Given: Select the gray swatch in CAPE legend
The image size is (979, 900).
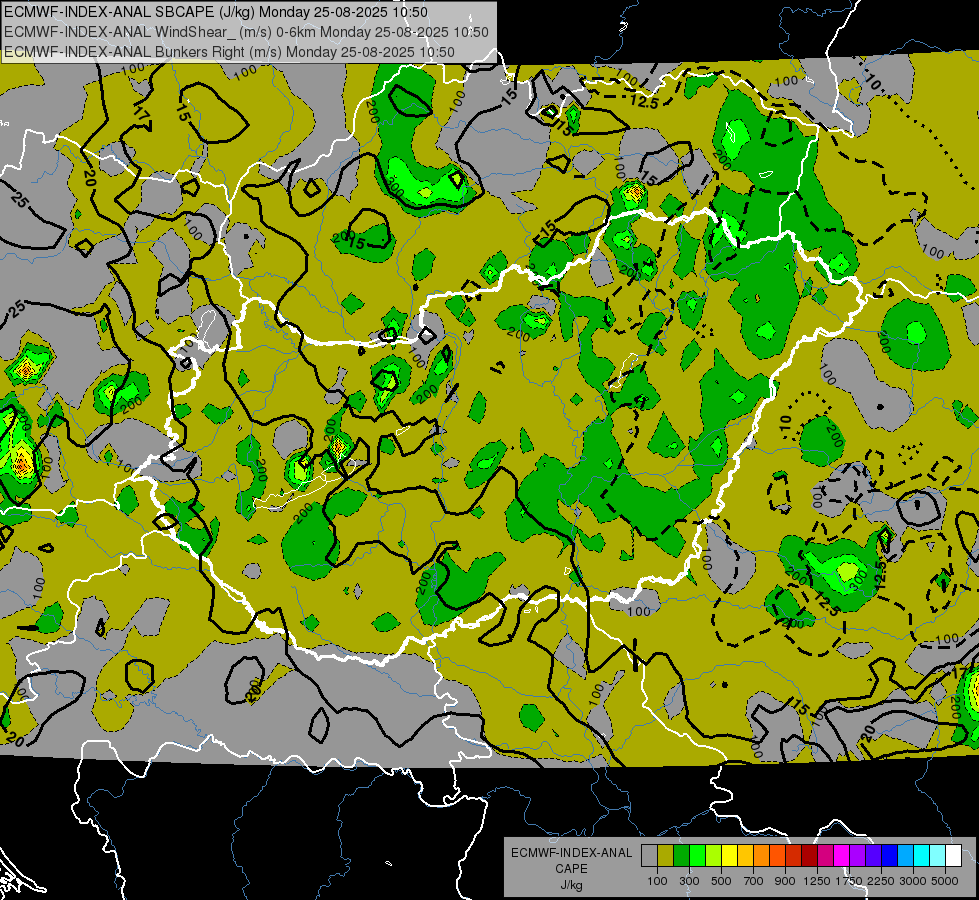Looking at the screenshot, I should [x=649, y=856].
